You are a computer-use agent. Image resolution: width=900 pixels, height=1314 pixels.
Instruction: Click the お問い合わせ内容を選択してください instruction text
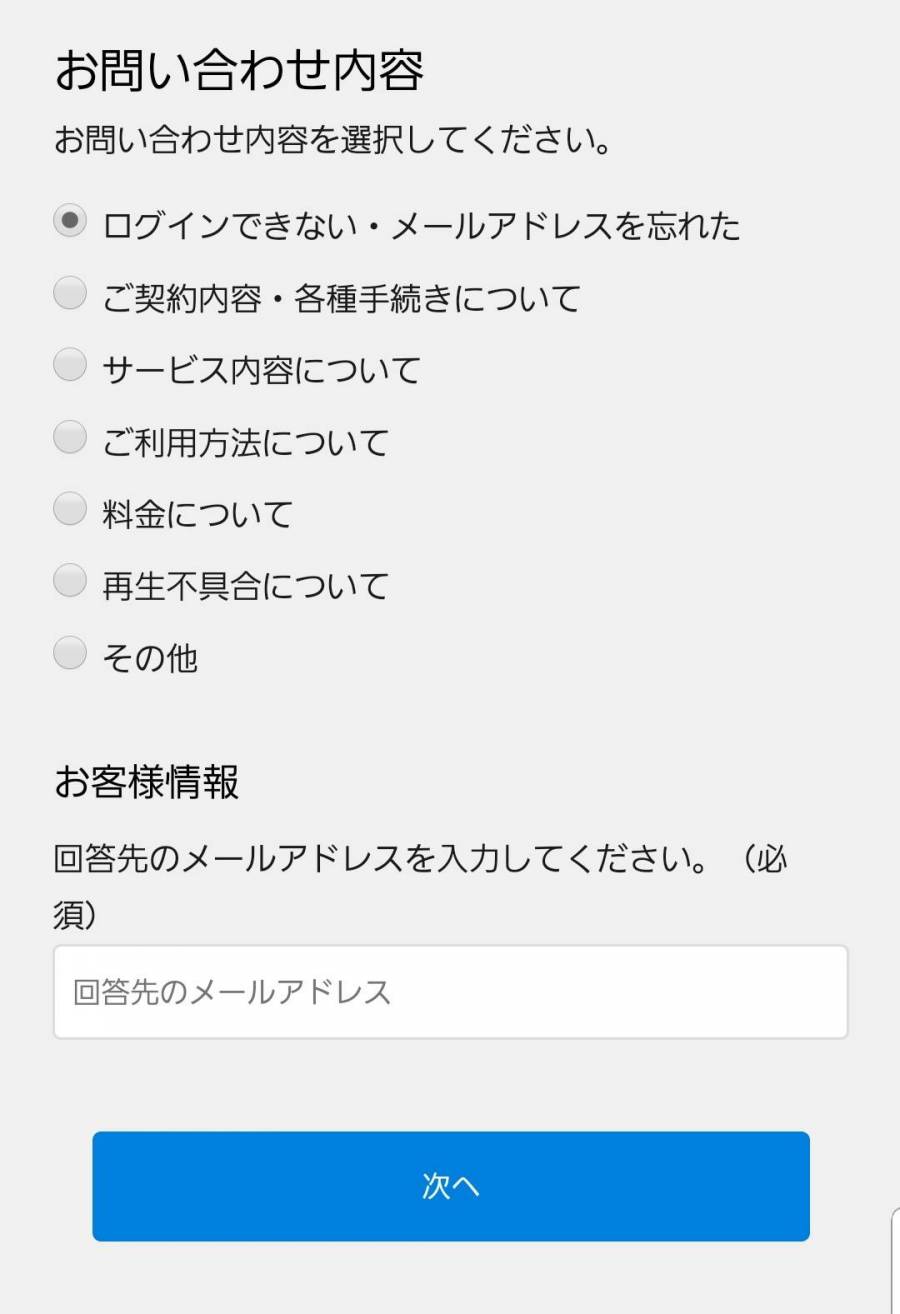tap(333, 141)
